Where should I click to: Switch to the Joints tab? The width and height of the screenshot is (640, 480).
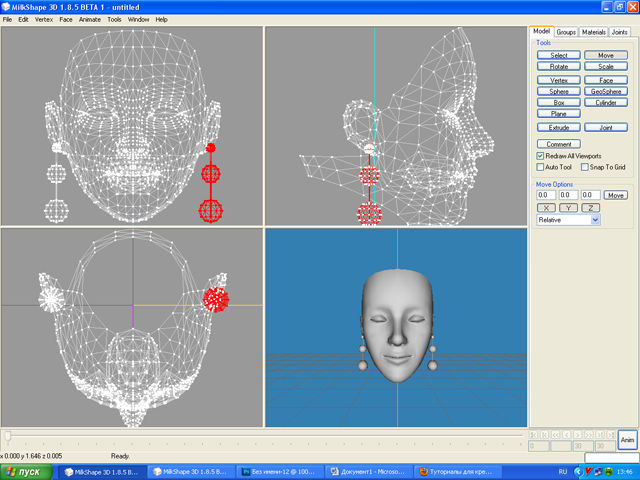(620, 32)
